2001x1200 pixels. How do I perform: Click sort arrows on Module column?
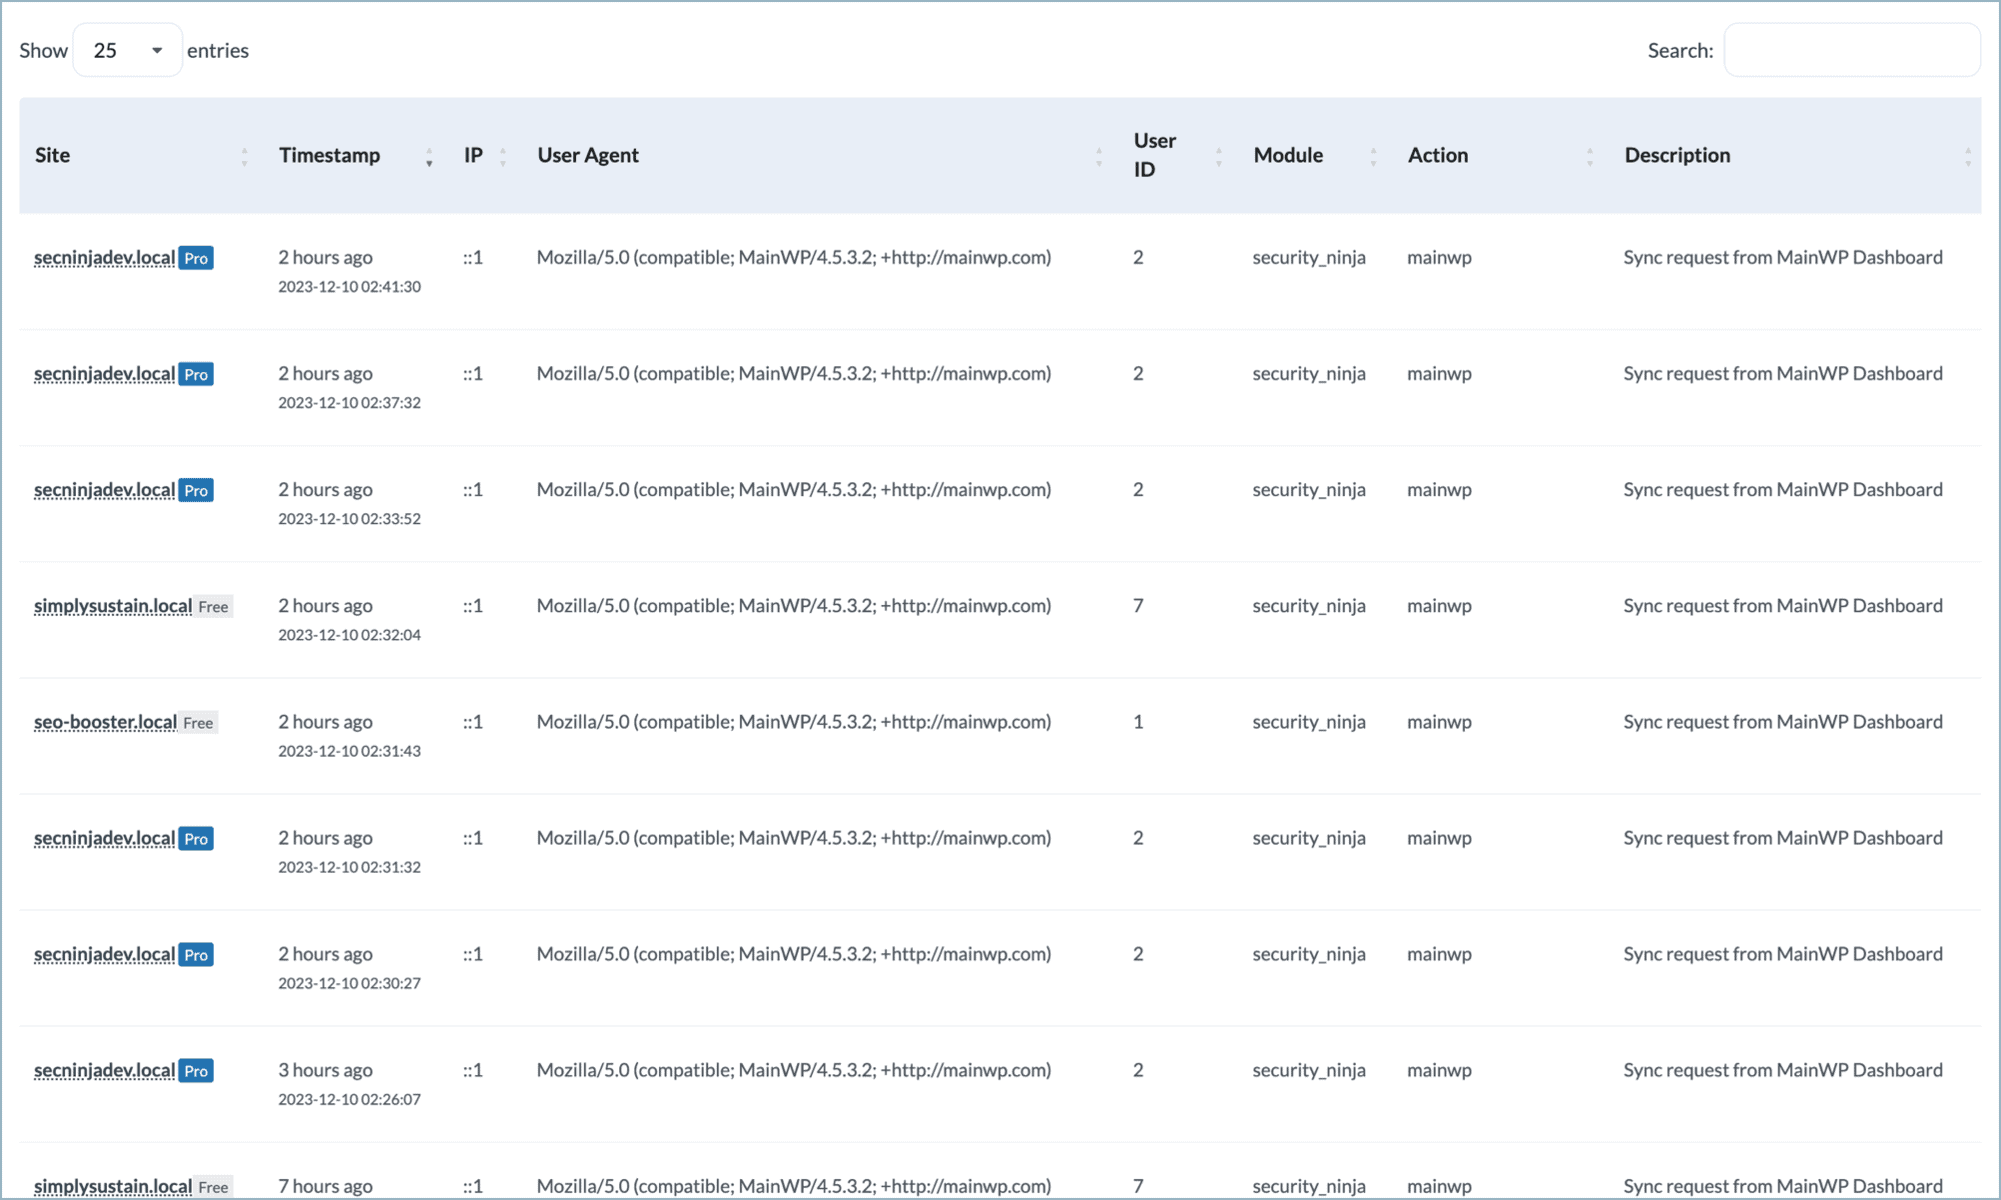pyautogui.click(x=1373, y=156)
